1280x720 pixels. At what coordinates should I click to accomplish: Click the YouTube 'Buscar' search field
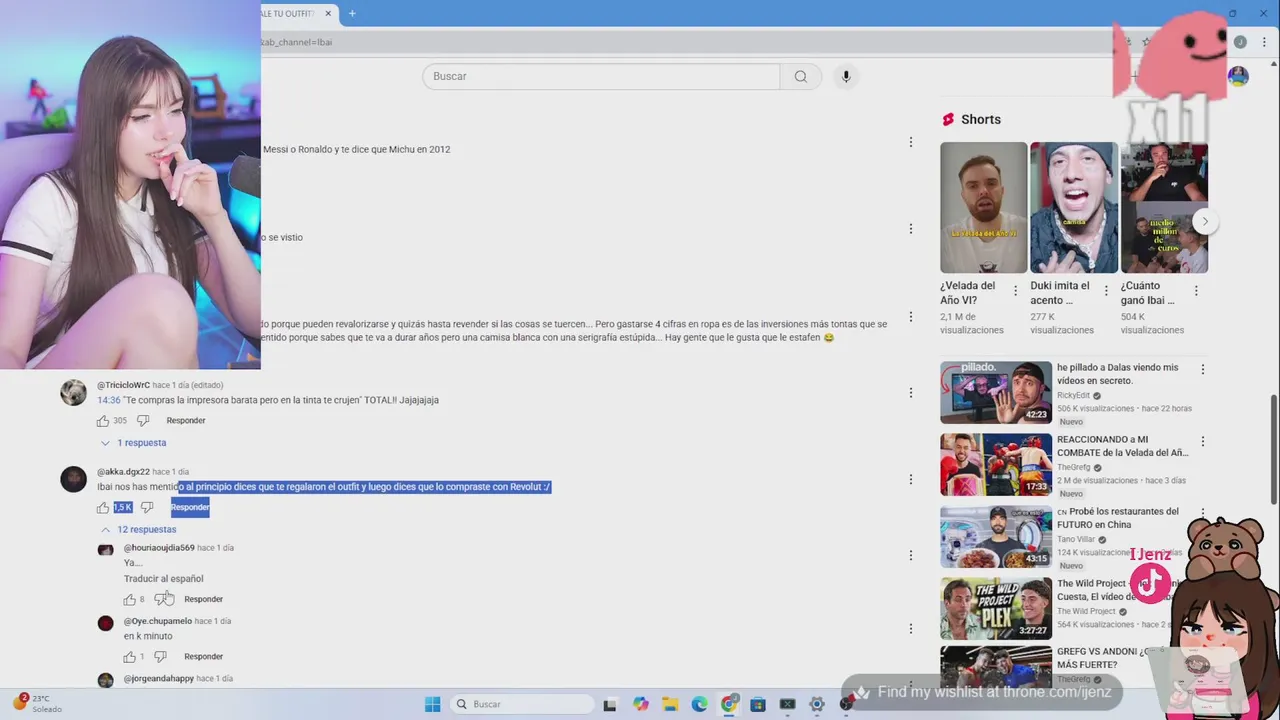(x=601, y=76)
